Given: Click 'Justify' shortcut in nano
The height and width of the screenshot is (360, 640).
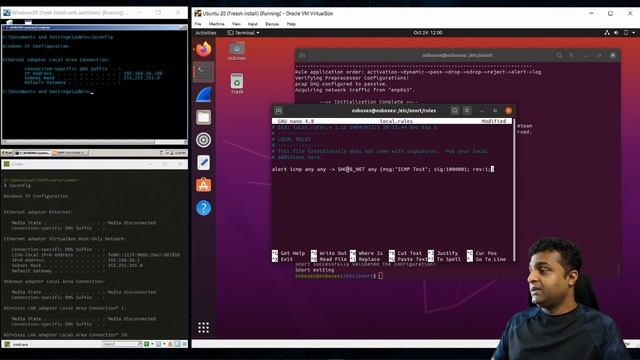Looking at the screenshot, I should 443,253.
